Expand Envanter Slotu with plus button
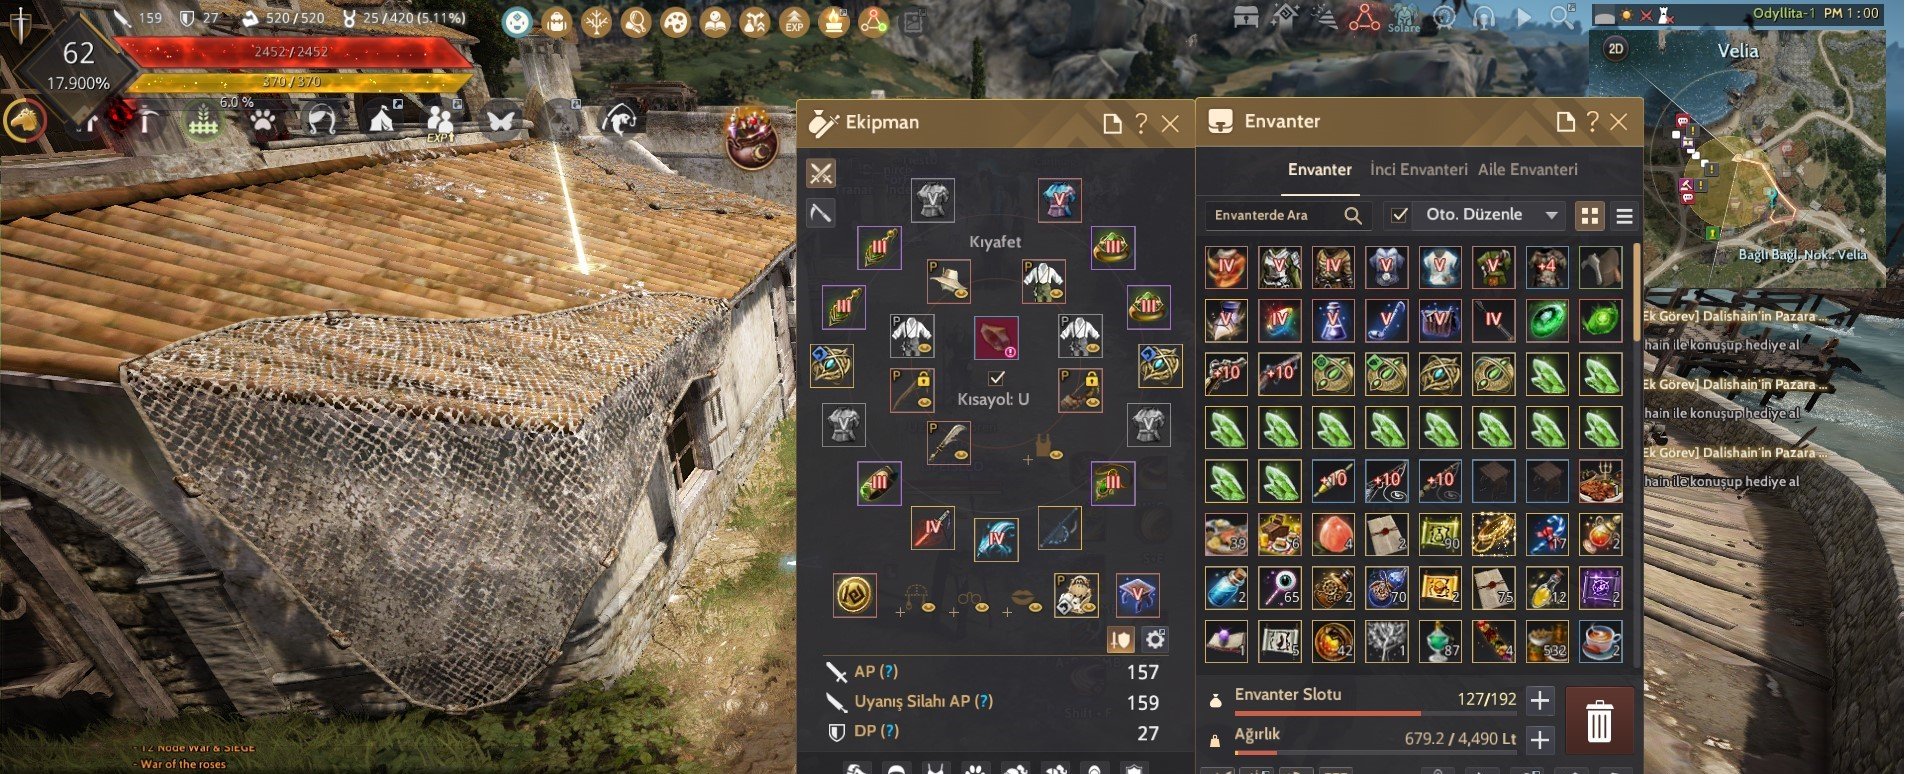The image size is (1905, 774). click(1540, 700)
